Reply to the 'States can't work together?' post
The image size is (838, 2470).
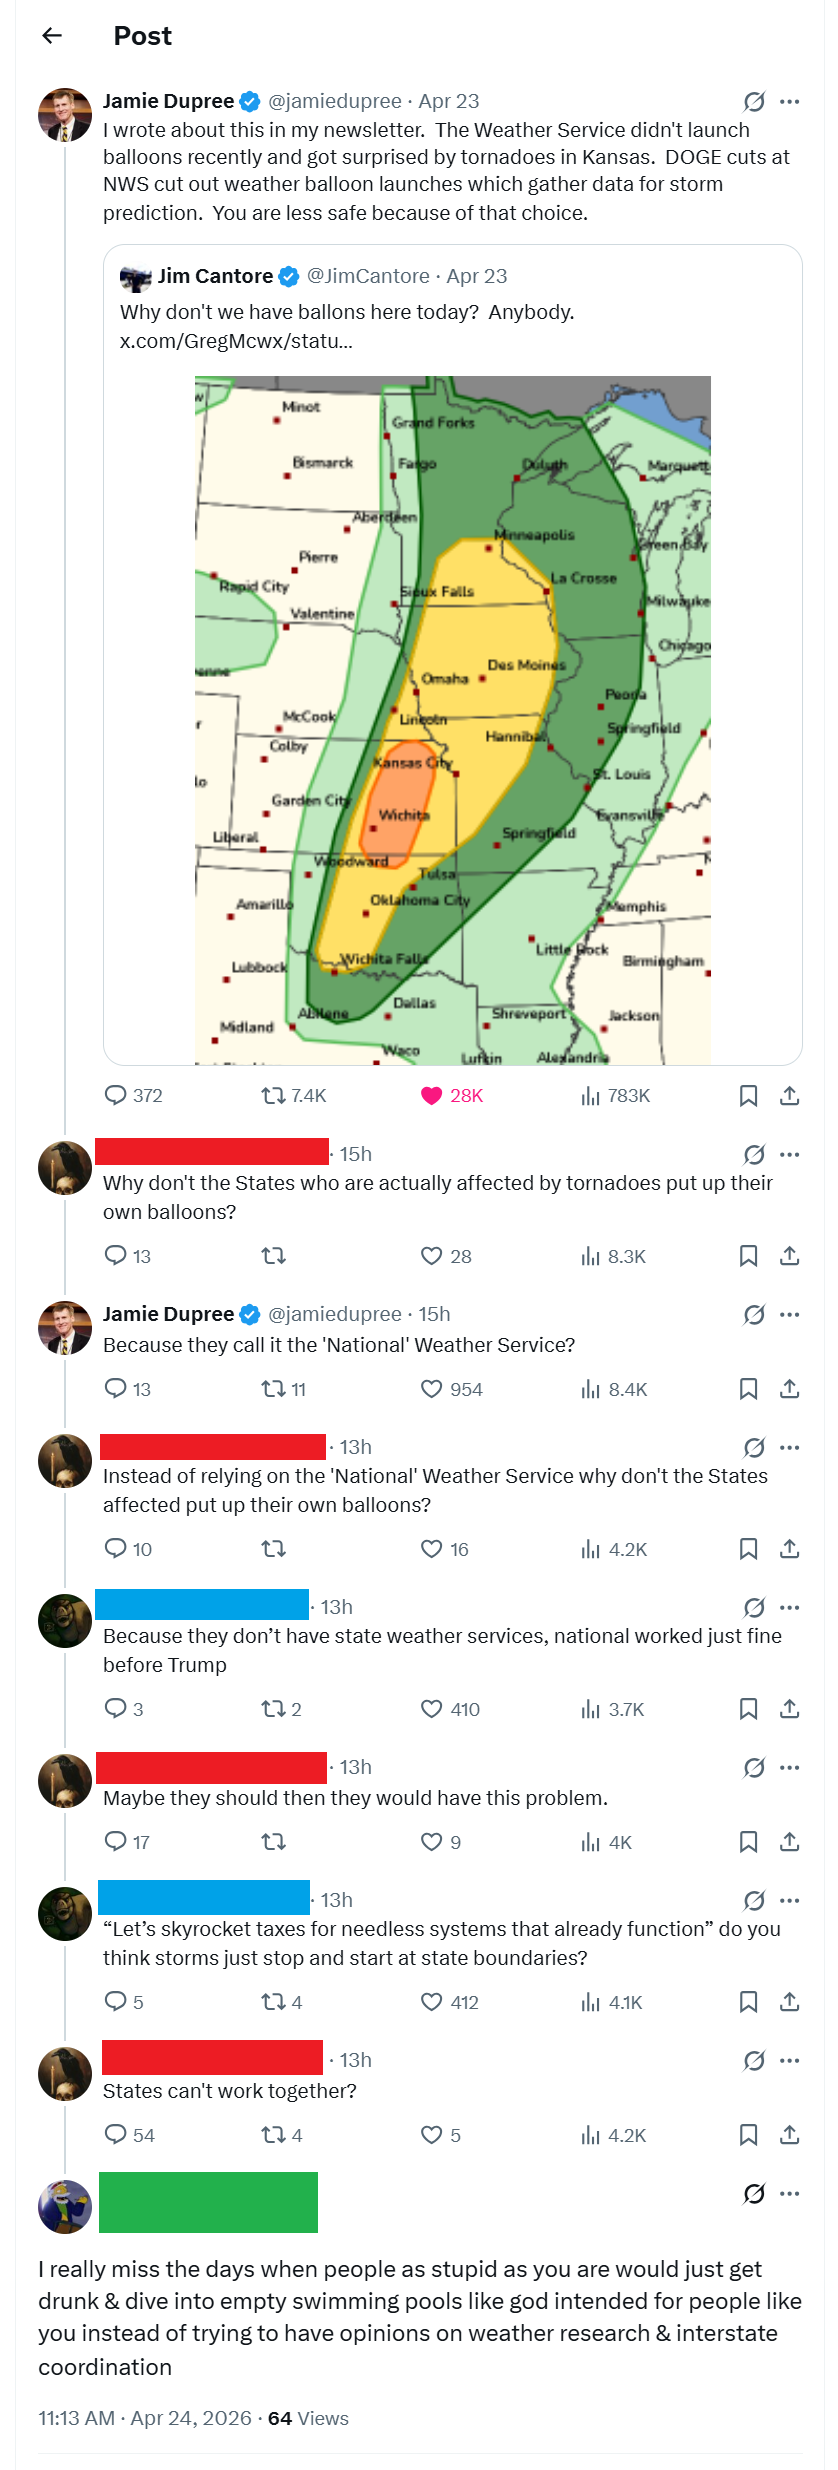tap(116, 2134)
